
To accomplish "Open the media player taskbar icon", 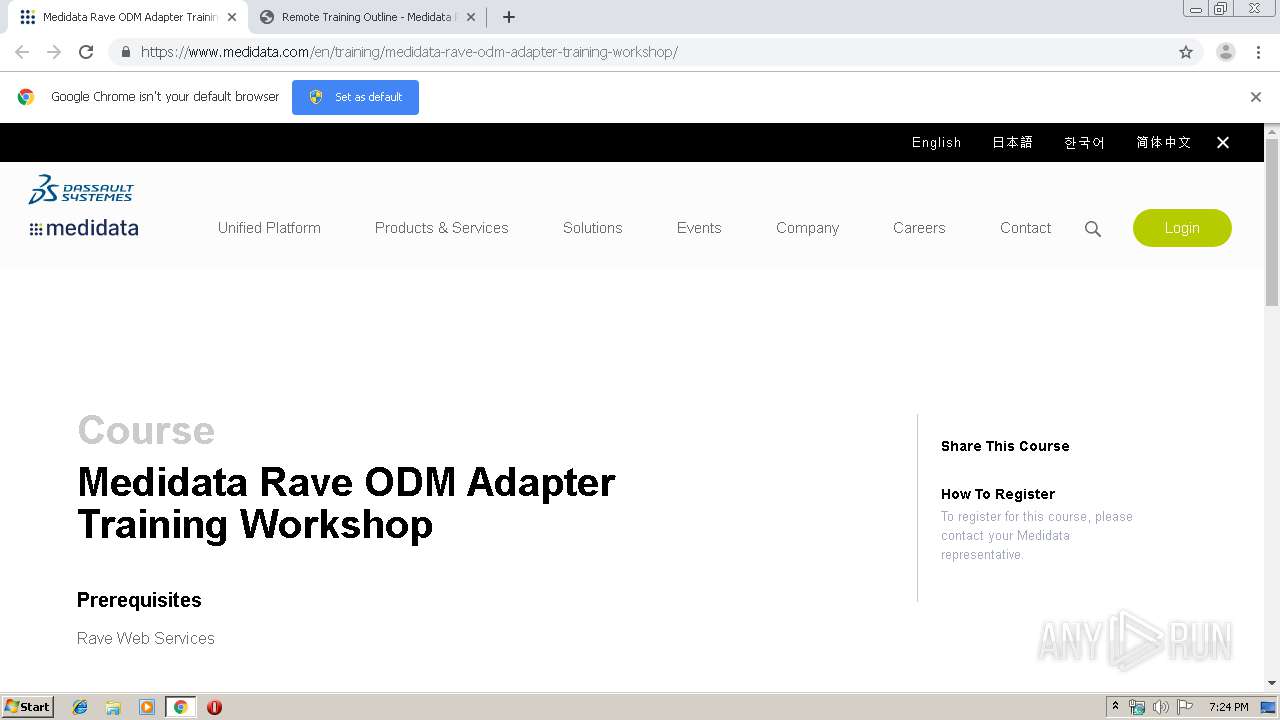I will click(147, 707).
